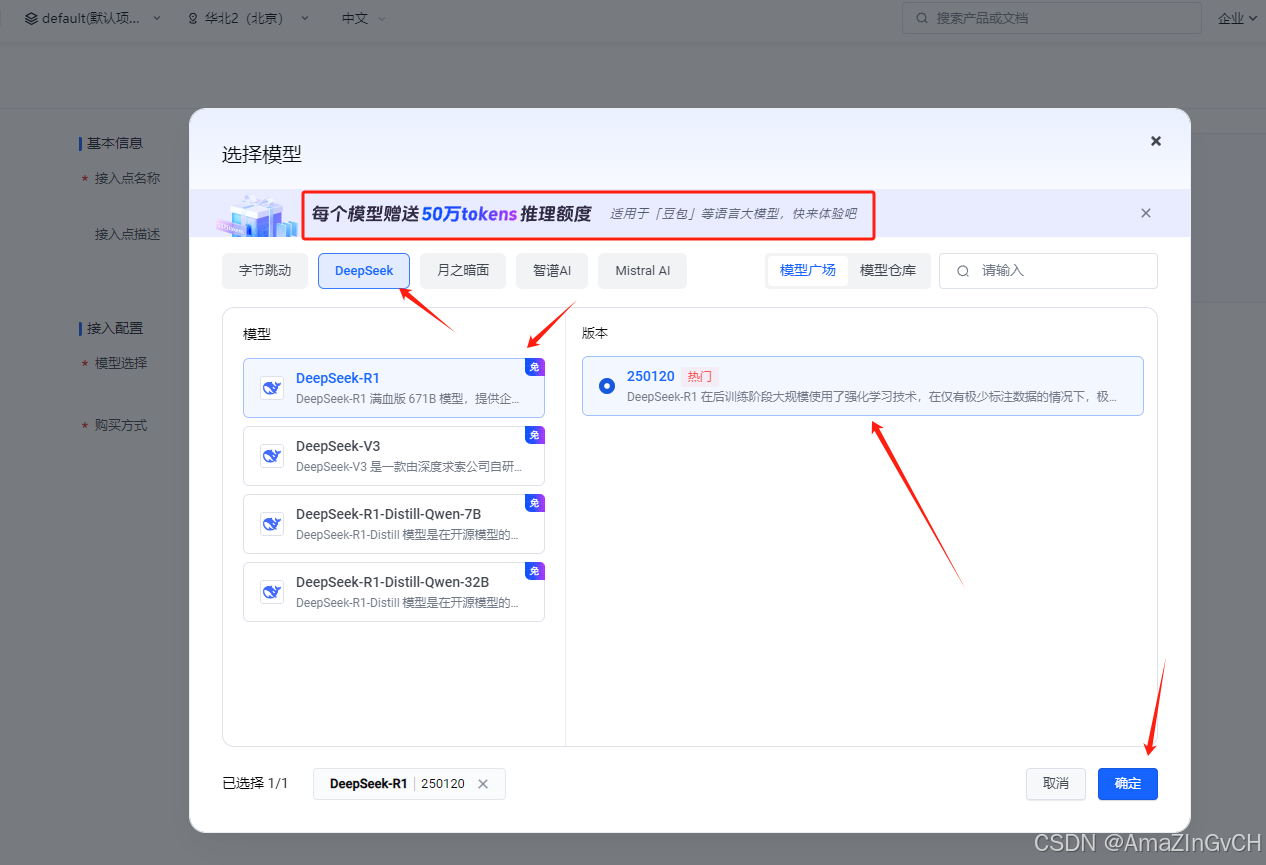
Task: Select the 字节跳动 provider tab
Action: 265,271
